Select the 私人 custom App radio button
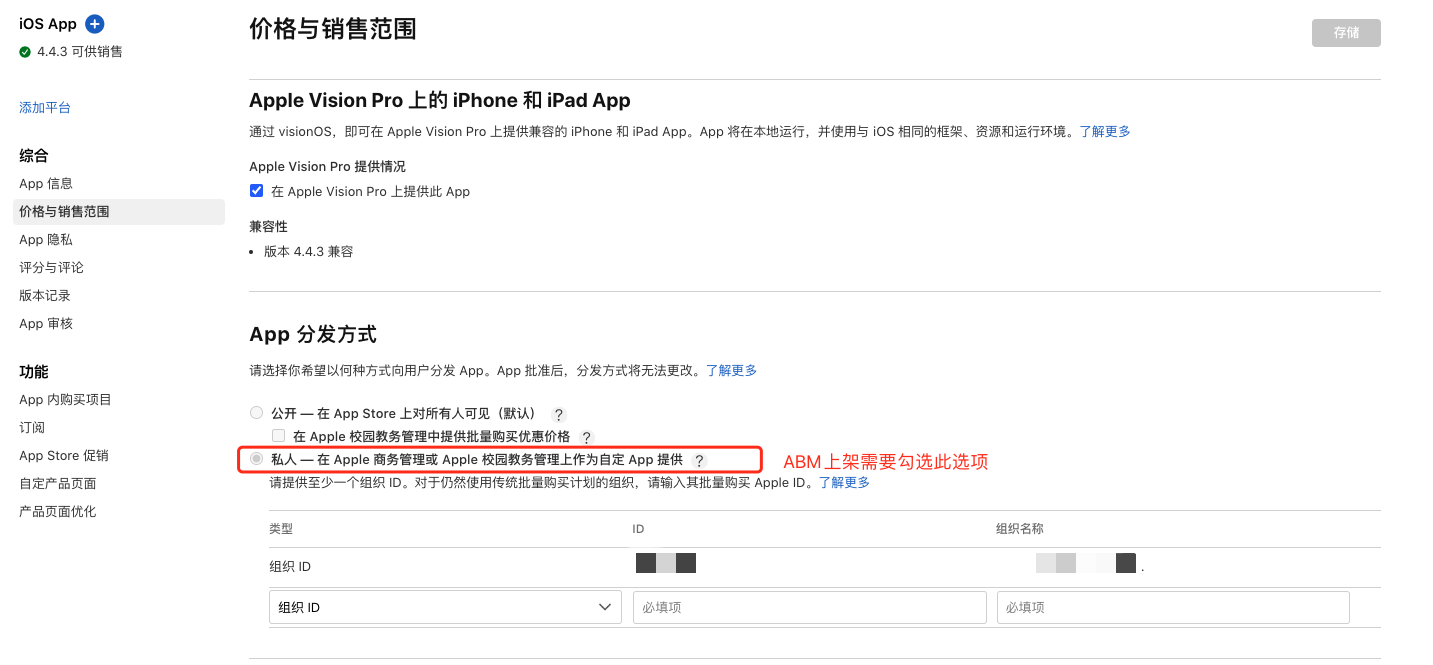Viewport: 1433px width, 665px height. [257, 459]
